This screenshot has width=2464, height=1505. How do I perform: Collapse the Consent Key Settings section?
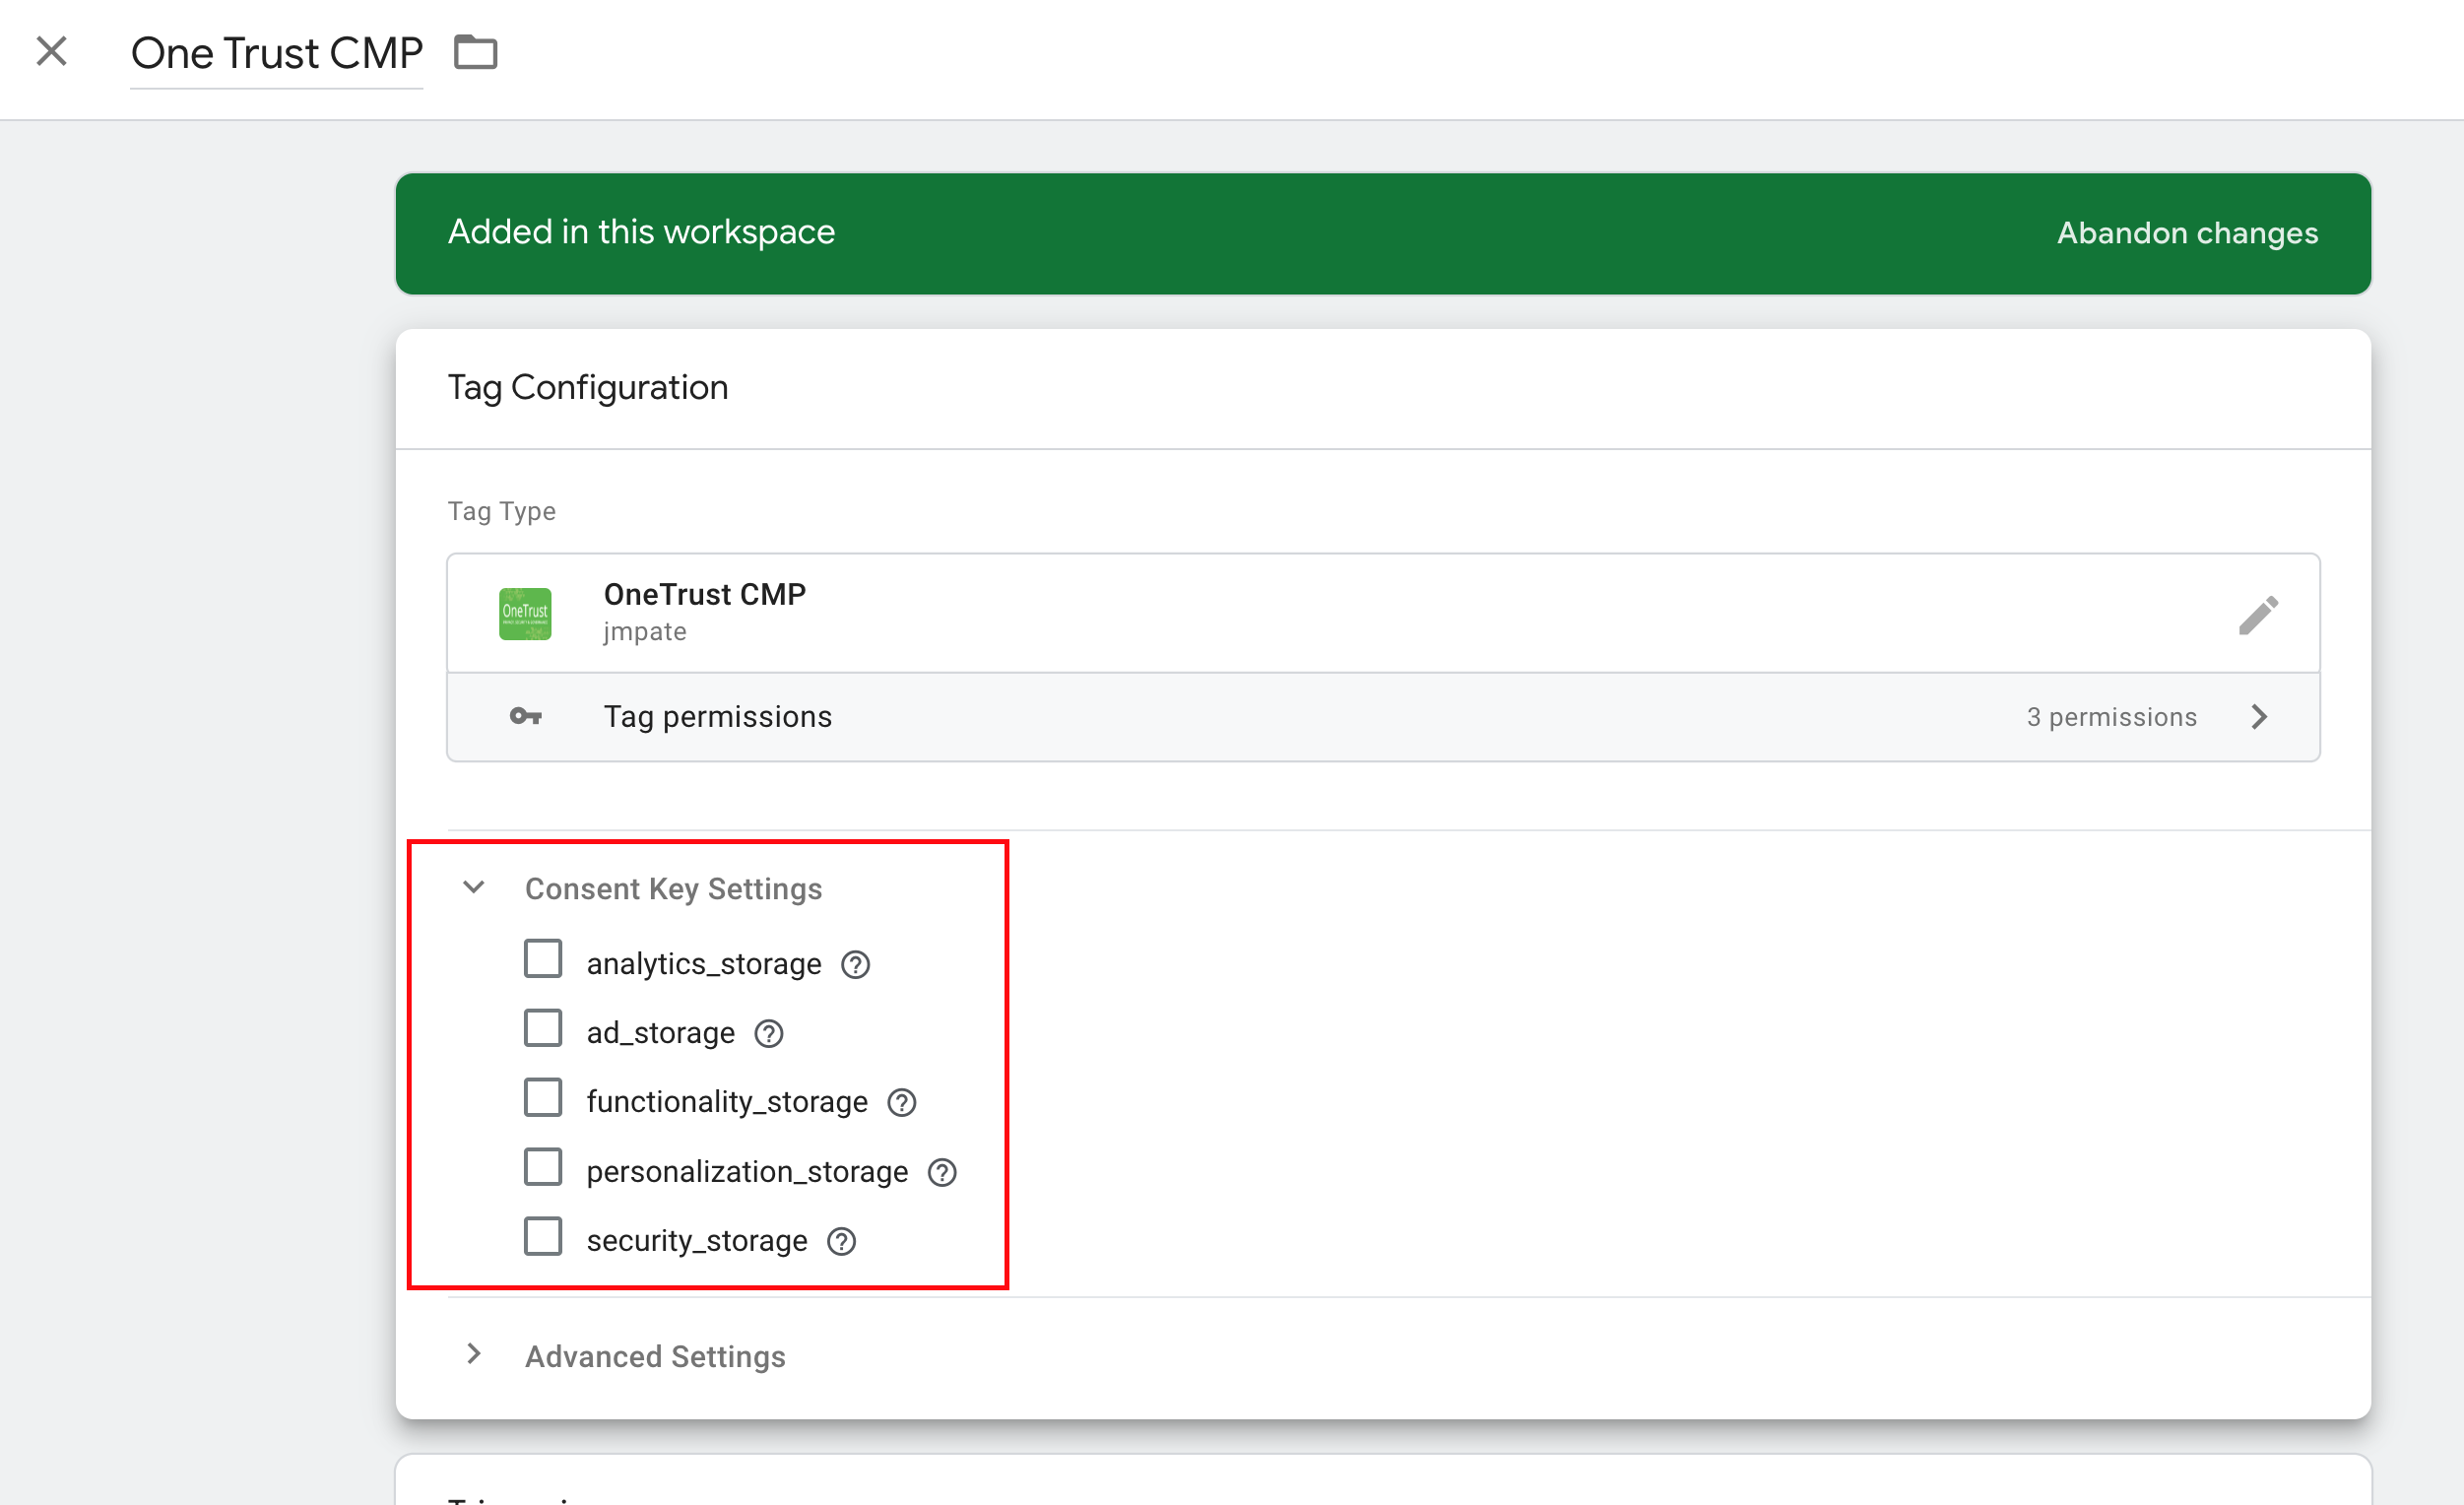(x=474, y=888)
